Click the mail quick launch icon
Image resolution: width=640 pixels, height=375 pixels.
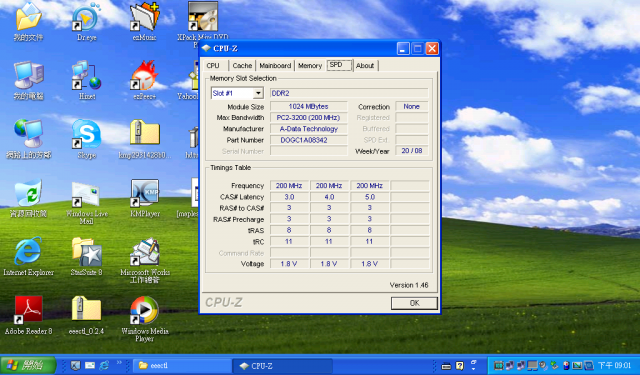pyautogui.click(x=90, y=366)
